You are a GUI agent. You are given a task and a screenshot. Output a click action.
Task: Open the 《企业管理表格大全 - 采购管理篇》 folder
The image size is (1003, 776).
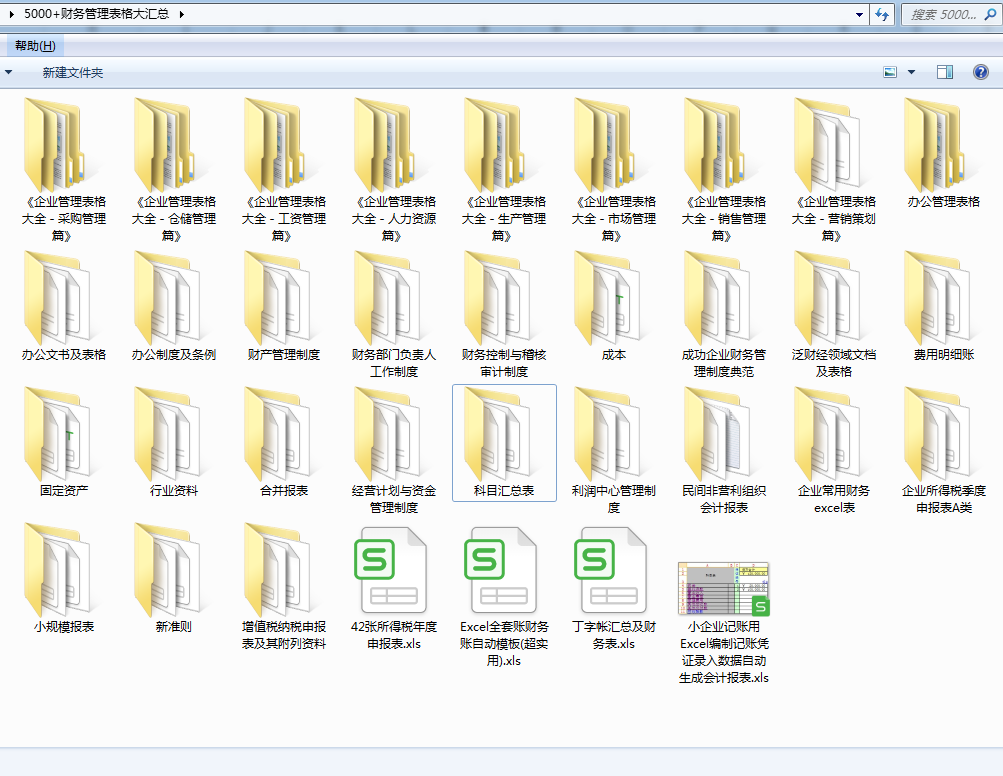[63, 170]
